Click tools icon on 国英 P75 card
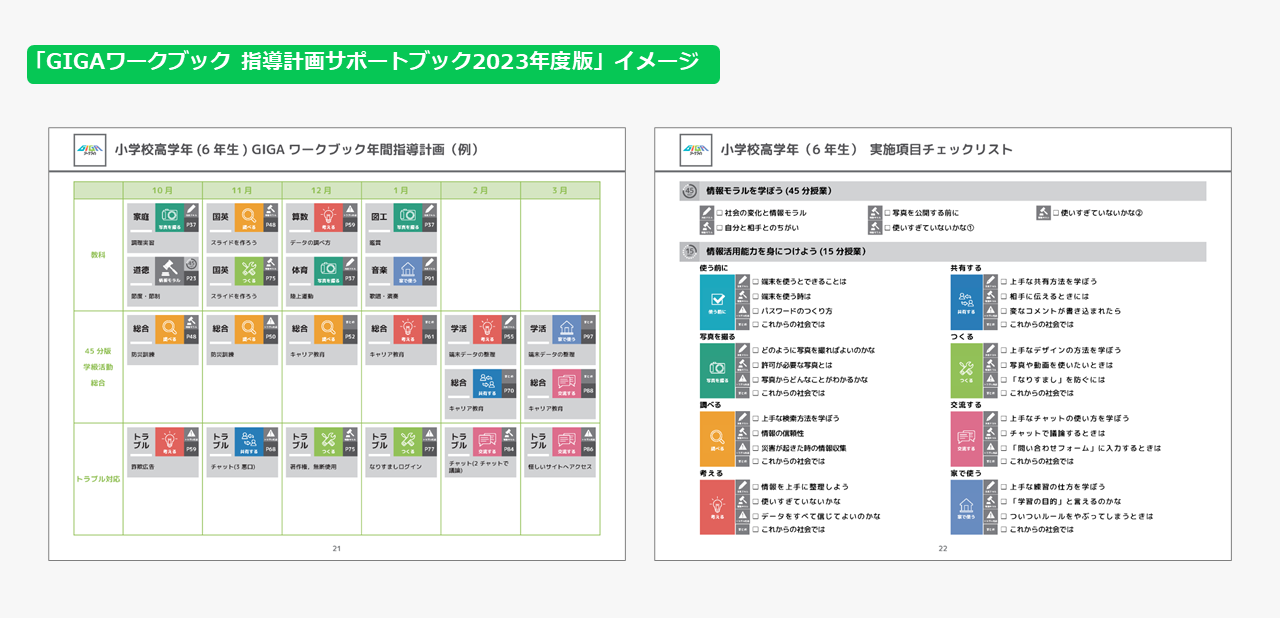1280x618 pixels. (x=249, y=271)
